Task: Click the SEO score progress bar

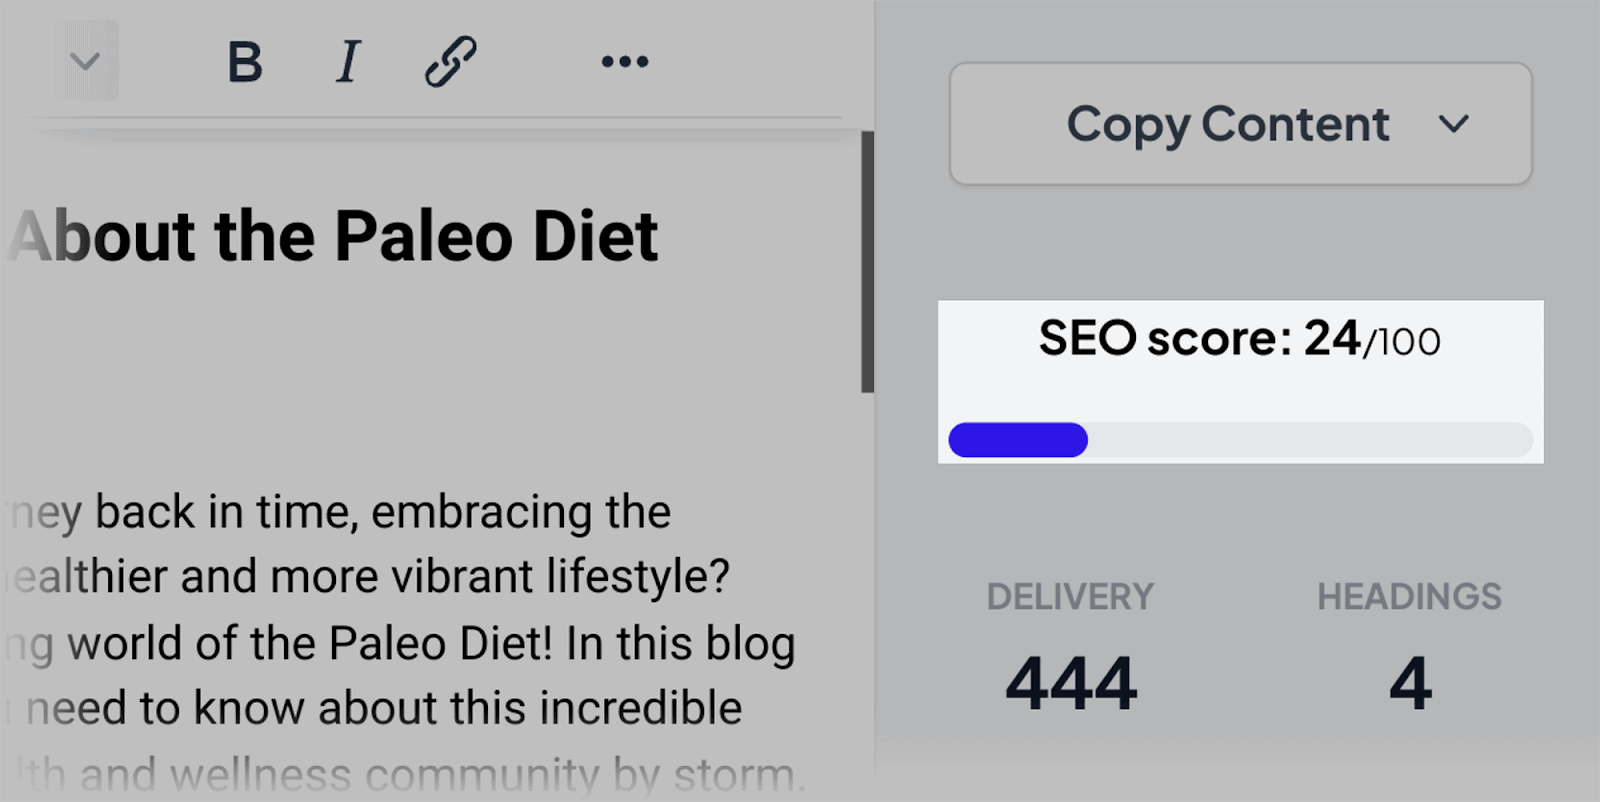Action: click(1240, 440)
